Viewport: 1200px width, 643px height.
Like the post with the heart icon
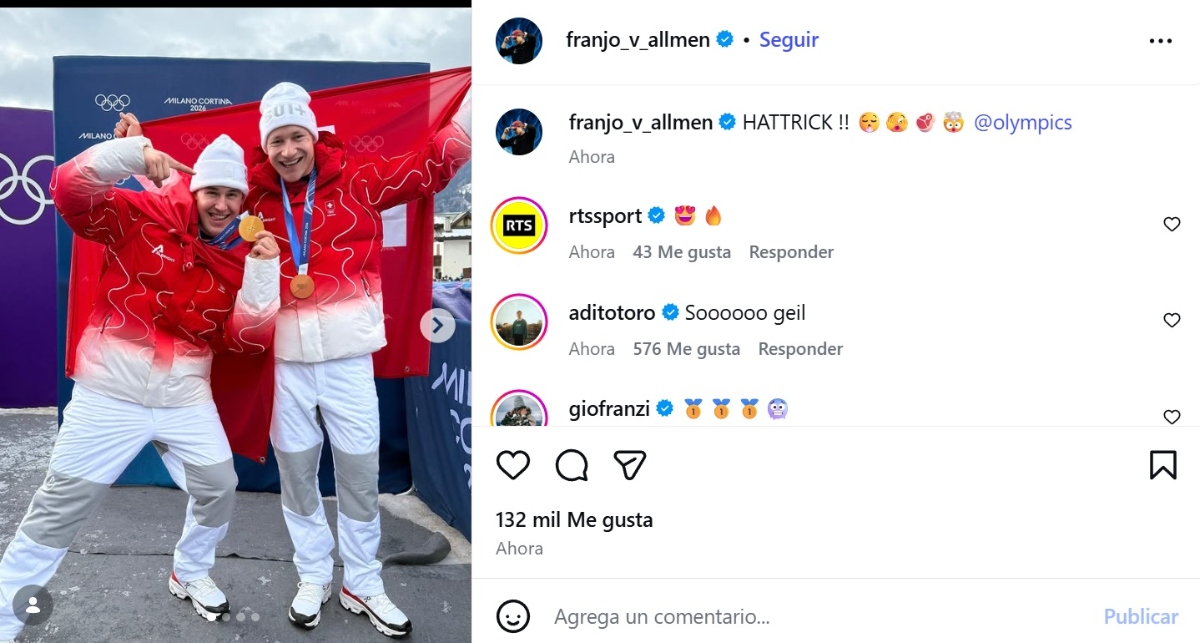click(513, 465)
